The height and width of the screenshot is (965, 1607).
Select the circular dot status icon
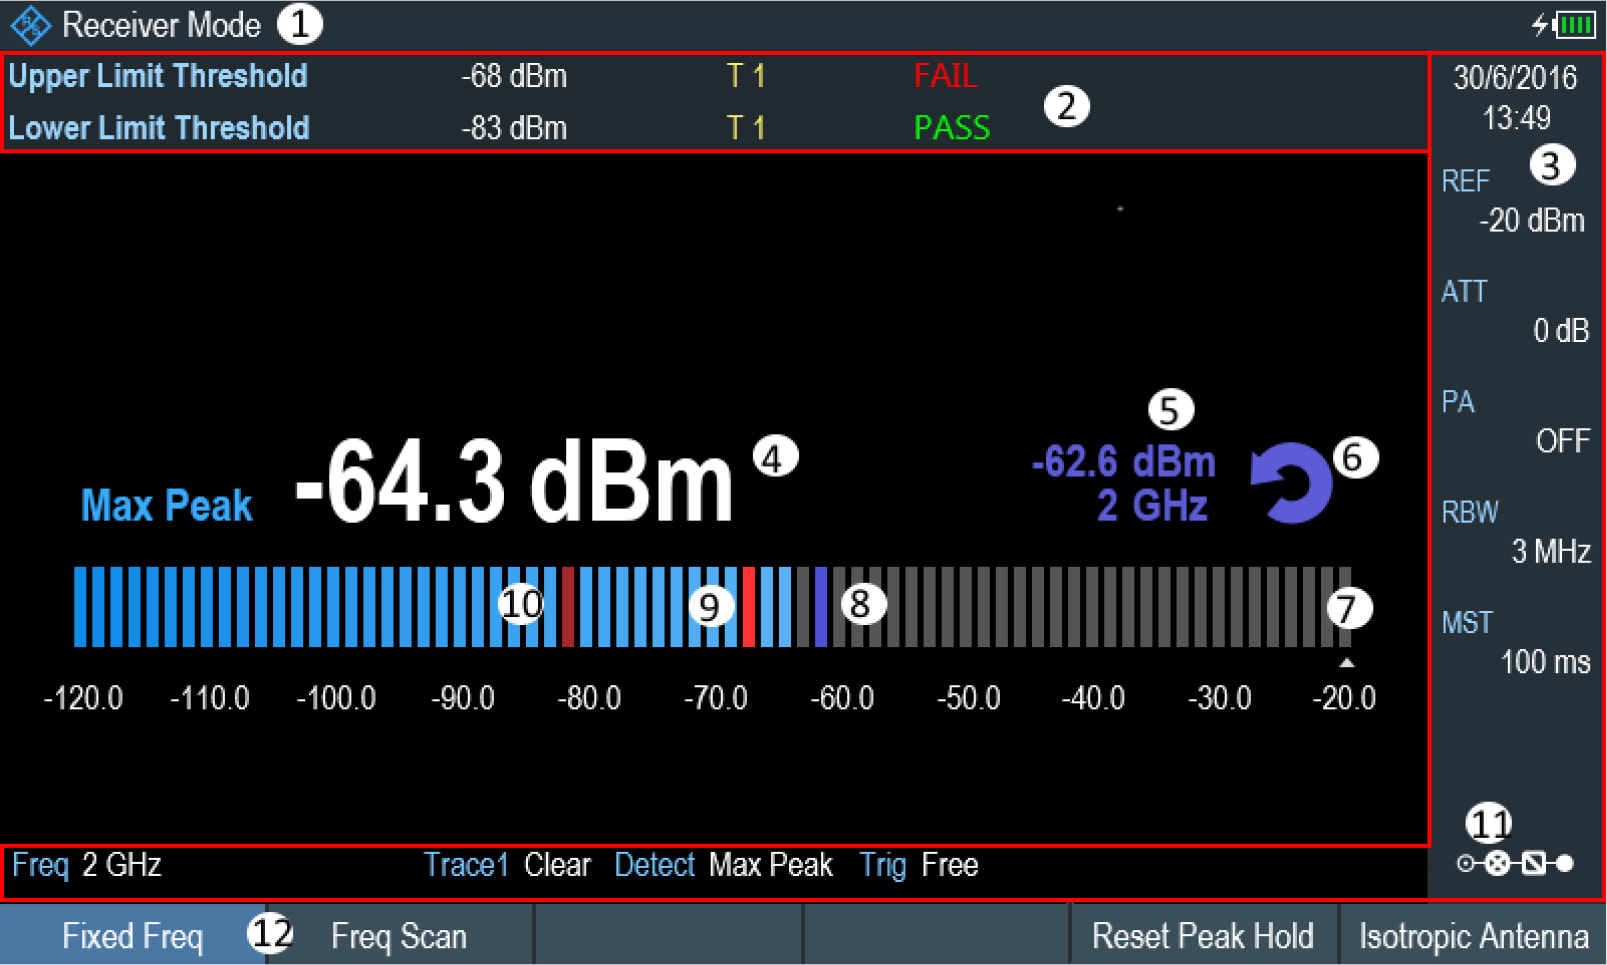tap(1465, 863)
